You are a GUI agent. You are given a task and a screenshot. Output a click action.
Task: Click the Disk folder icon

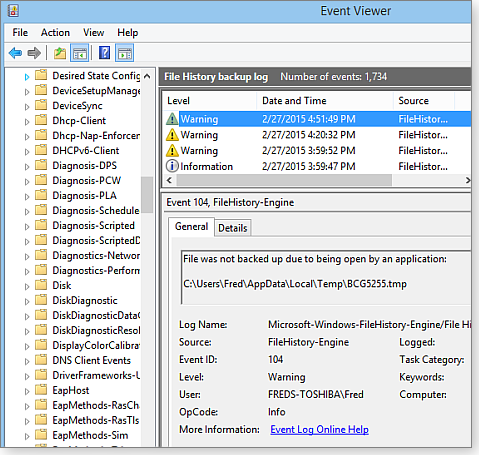[41, 285]
